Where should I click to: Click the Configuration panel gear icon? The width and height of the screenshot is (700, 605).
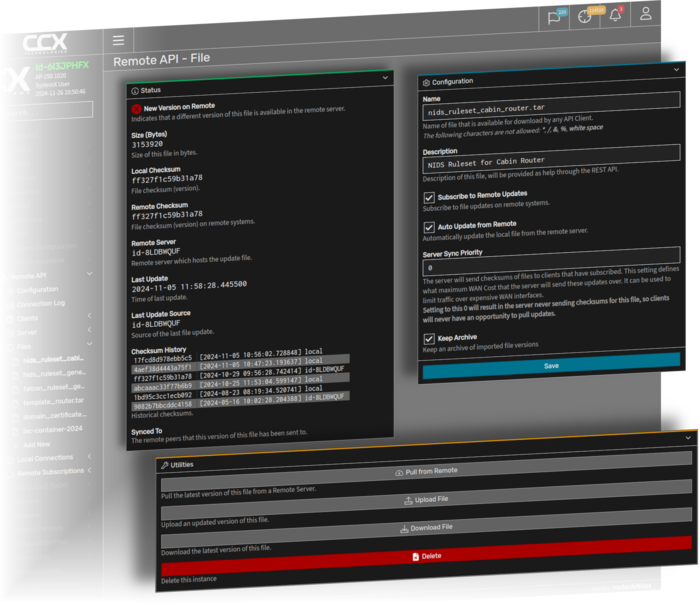tap(426, 83)
